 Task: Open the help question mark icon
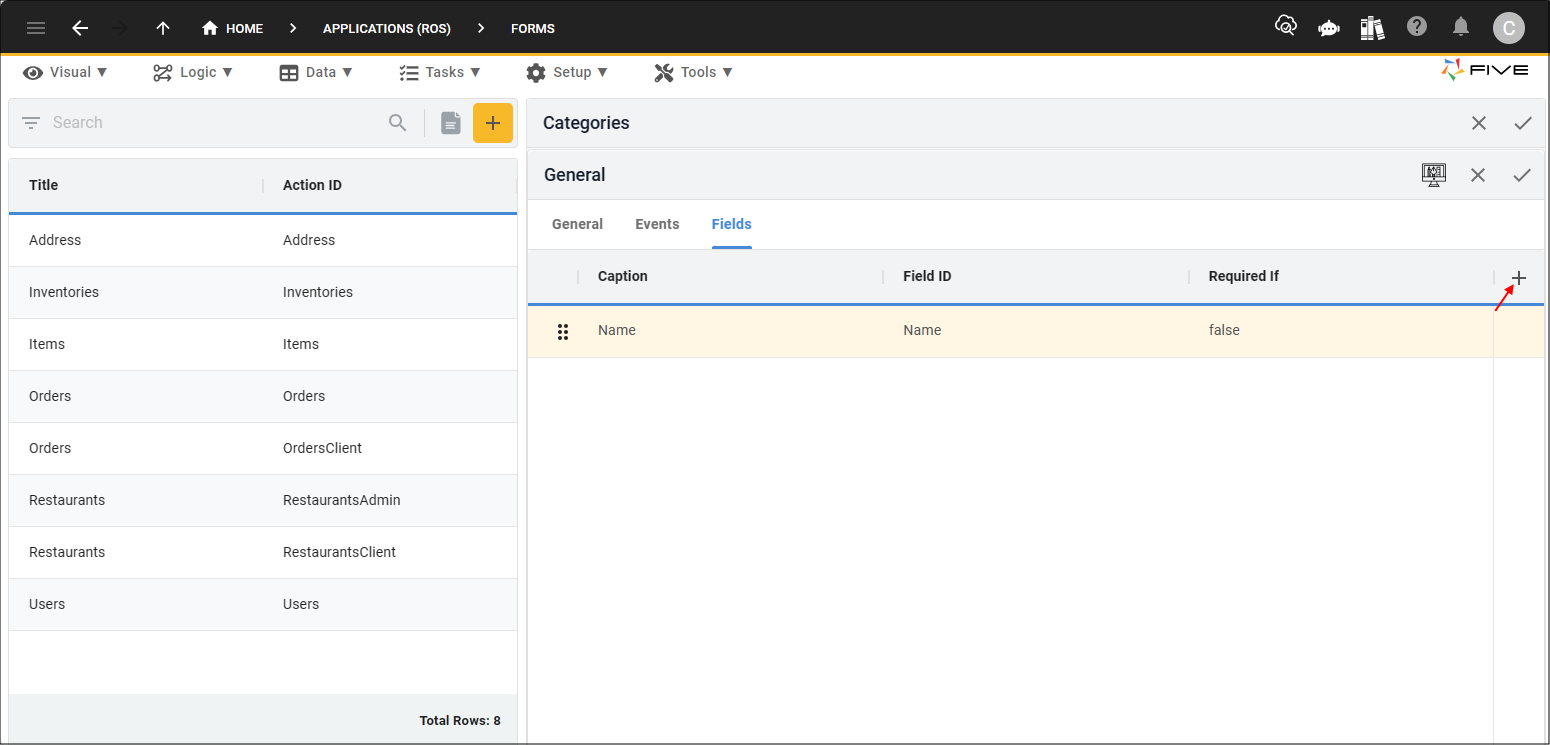pyautogui.click(x=1417, y=27)
